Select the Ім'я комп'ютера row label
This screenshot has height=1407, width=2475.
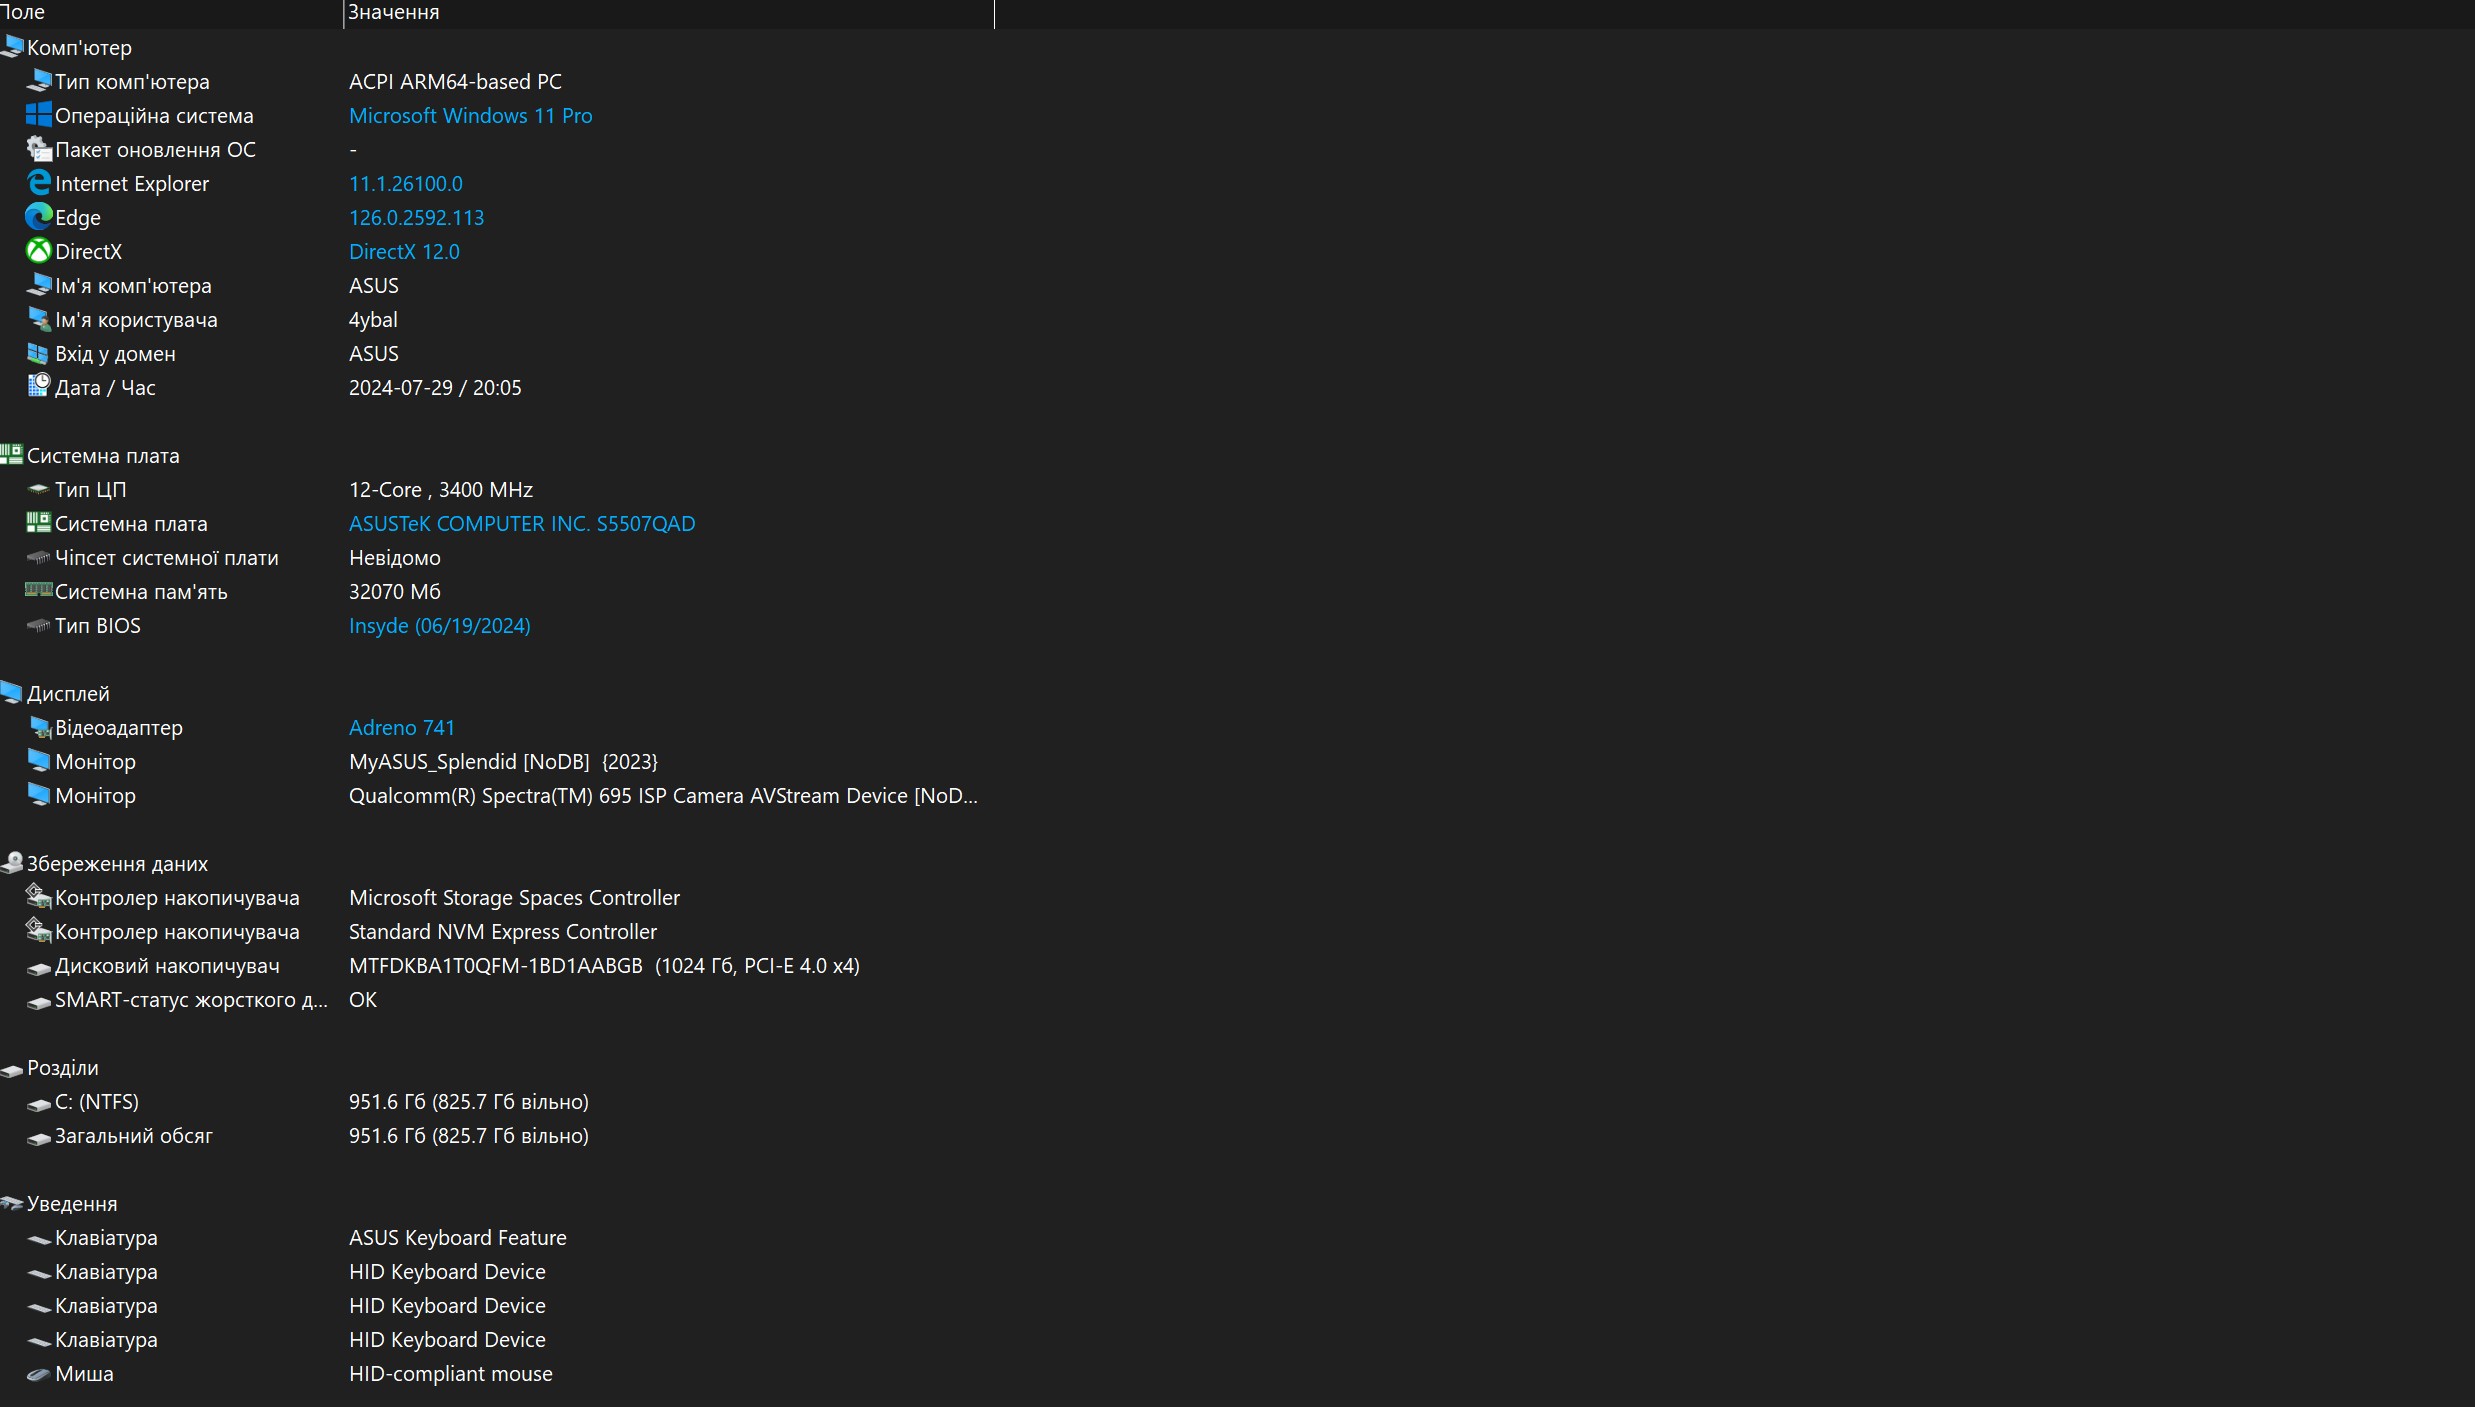click(x=133, y=285)
